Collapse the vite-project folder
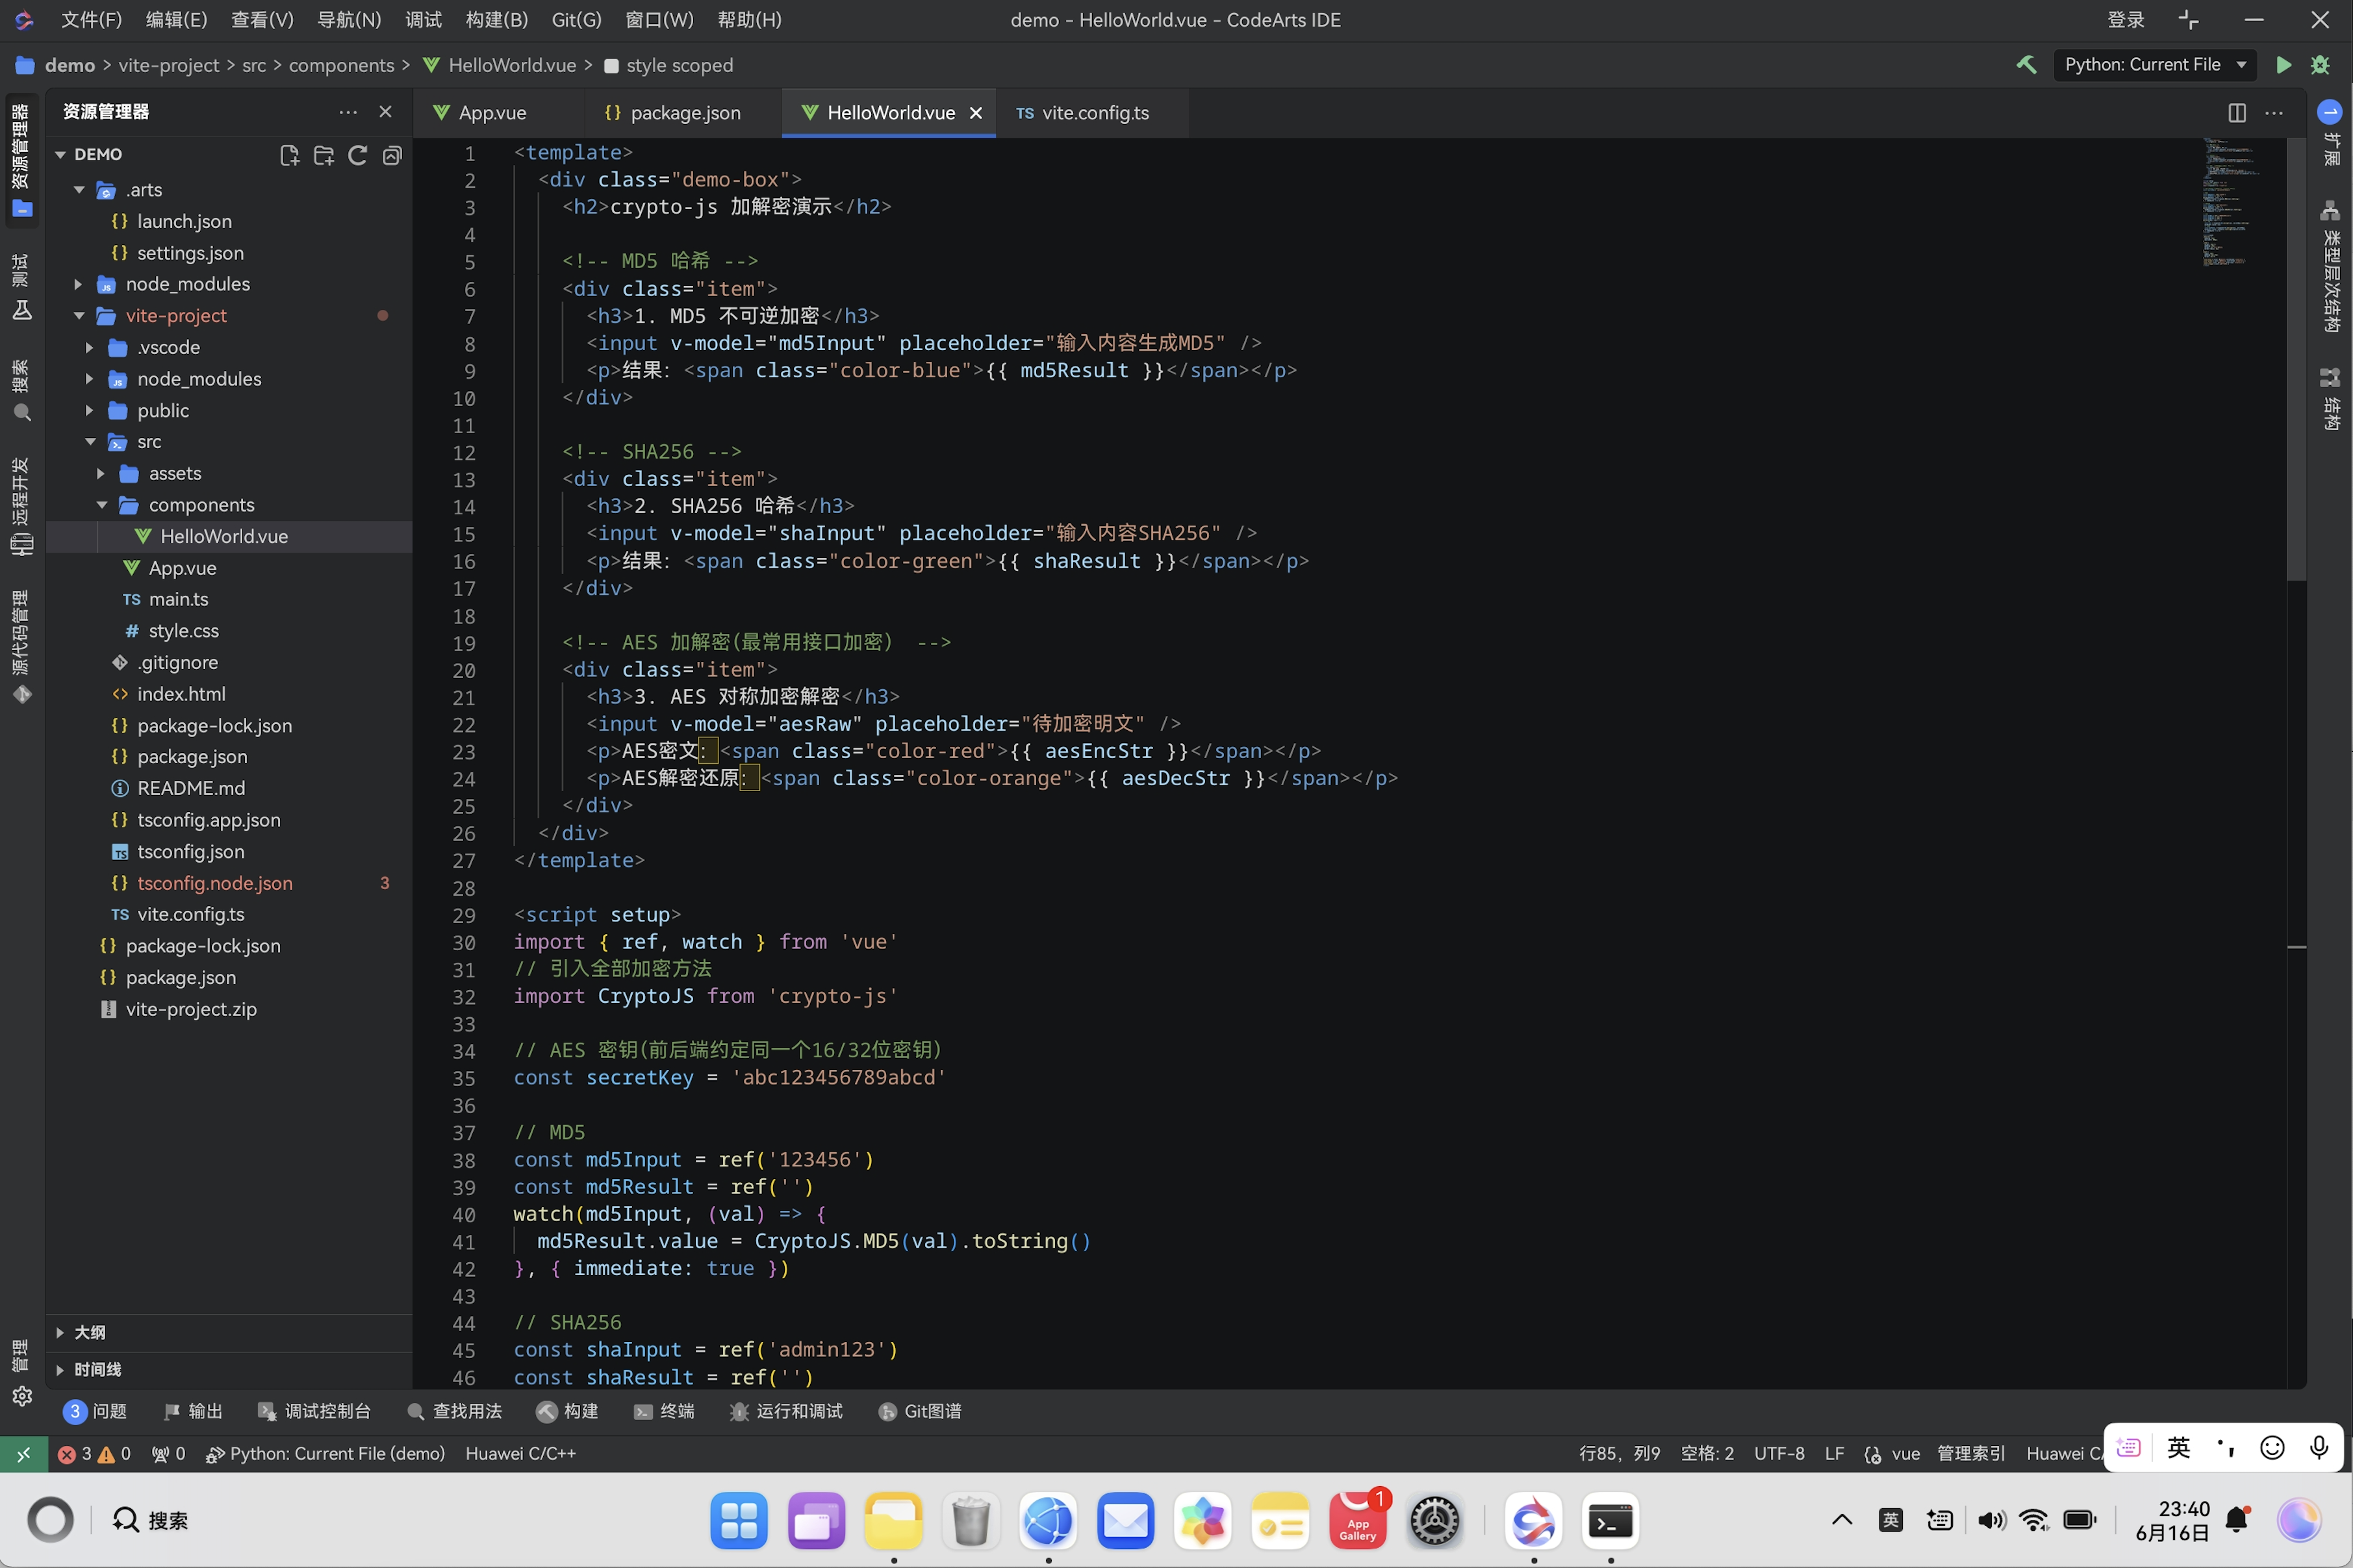The image size is (2353, 1568). (x=79, y=316)
